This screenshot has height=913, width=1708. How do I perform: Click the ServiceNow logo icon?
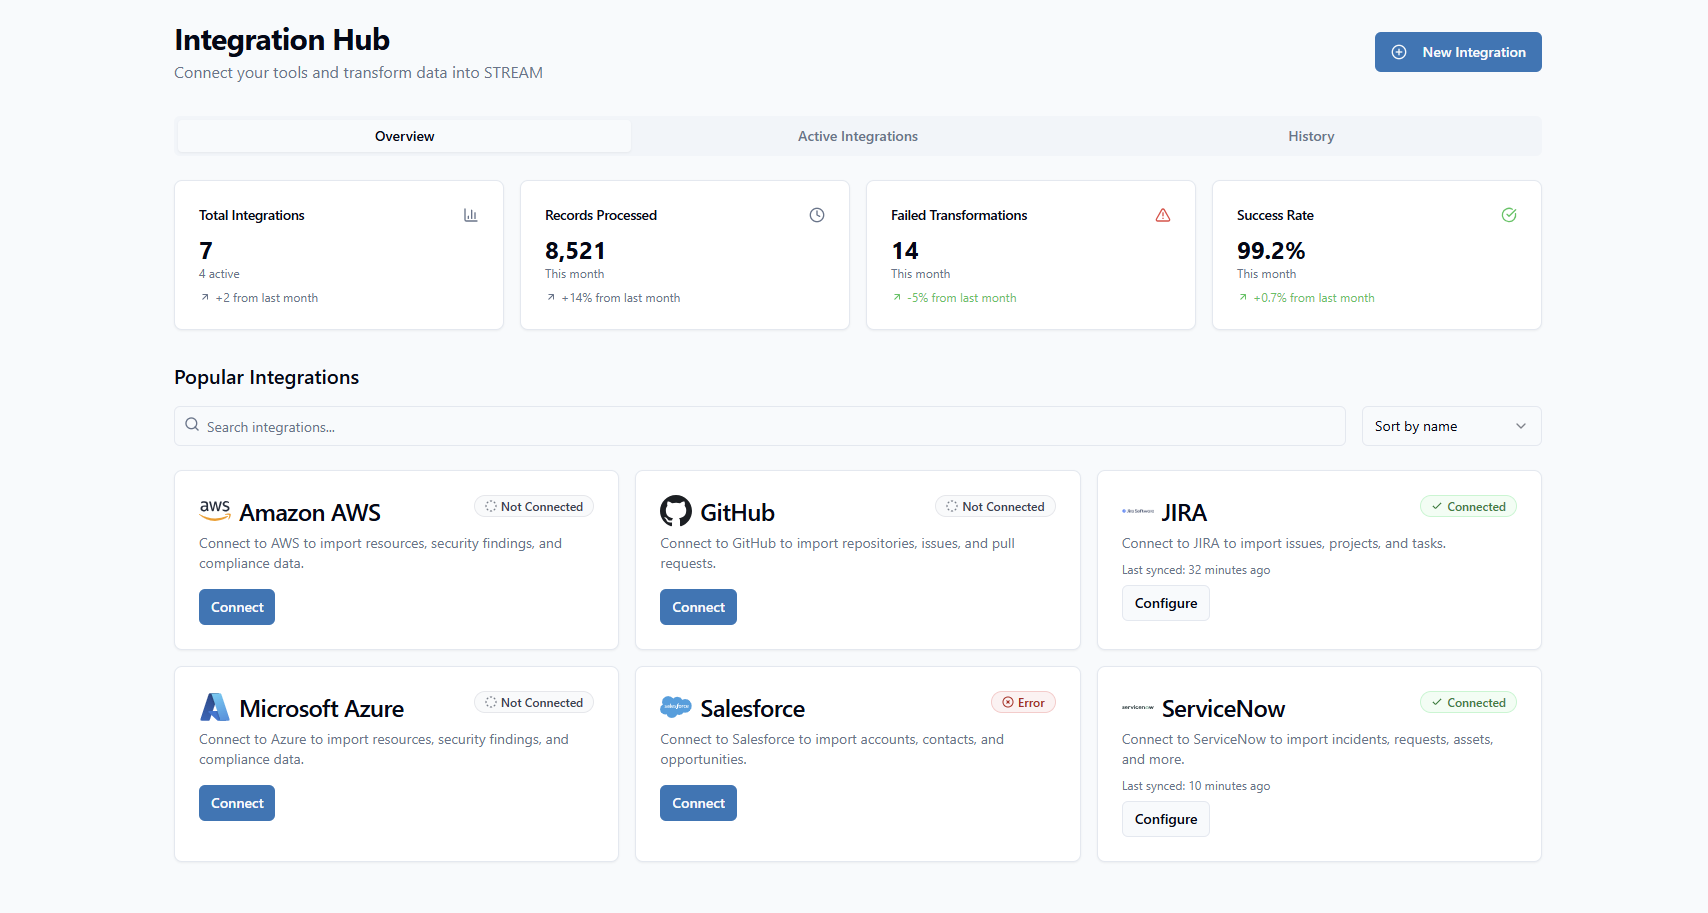[1138, 707]
